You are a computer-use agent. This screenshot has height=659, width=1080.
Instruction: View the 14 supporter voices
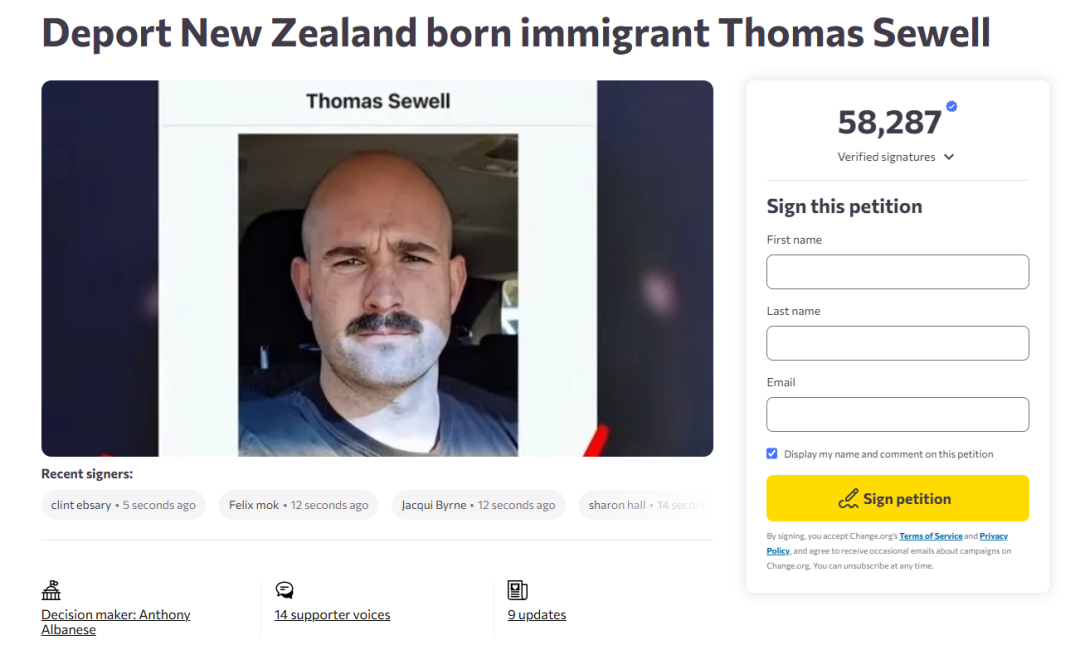pyautogui.click(x=332, y=615)
